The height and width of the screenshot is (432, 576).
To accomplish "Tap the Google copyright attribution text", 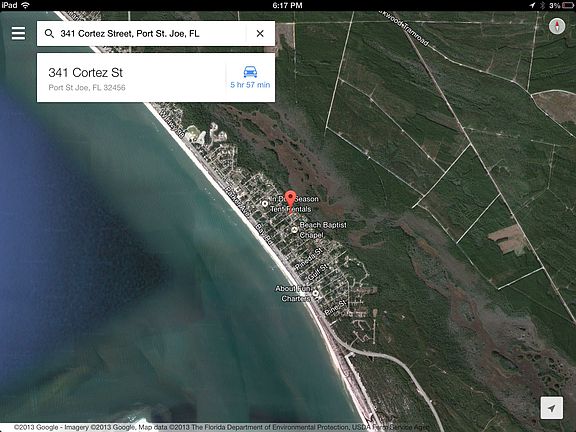I will coord(222,427).
